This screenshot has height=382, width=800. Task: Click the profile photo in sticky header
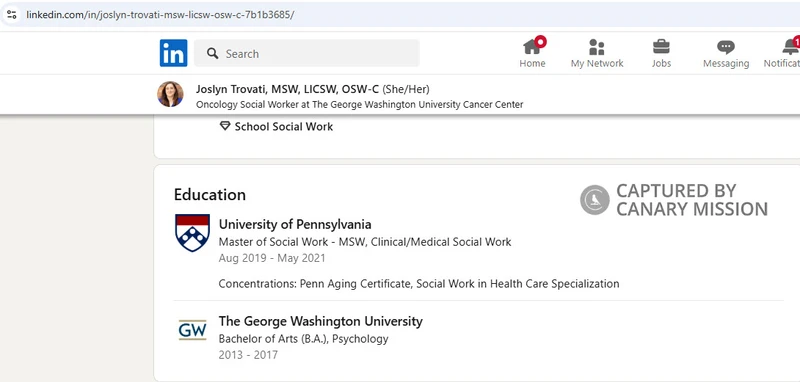pyautogui.click(x=170, y=94)
